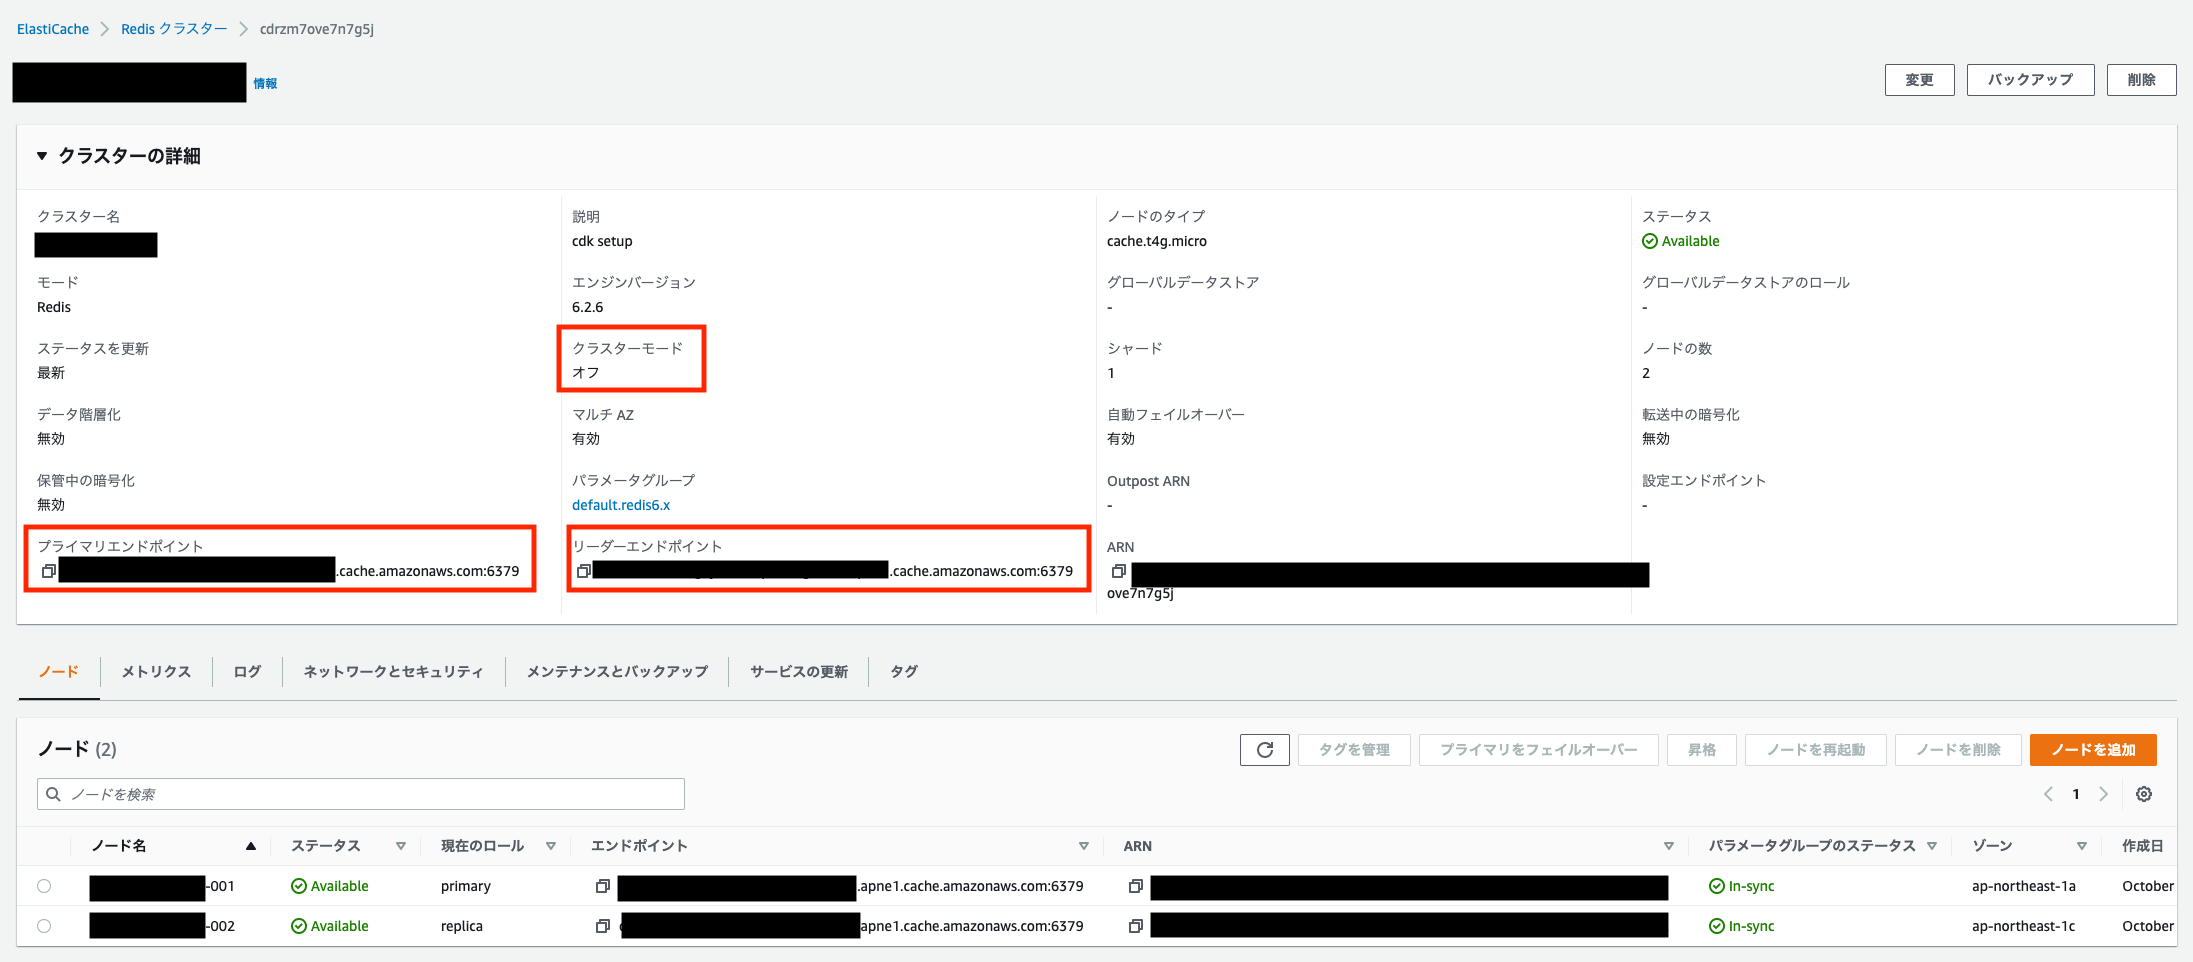Select the -001 primary node radio
This screenshot has height=962, width=2193.
[x=44, y=886]
